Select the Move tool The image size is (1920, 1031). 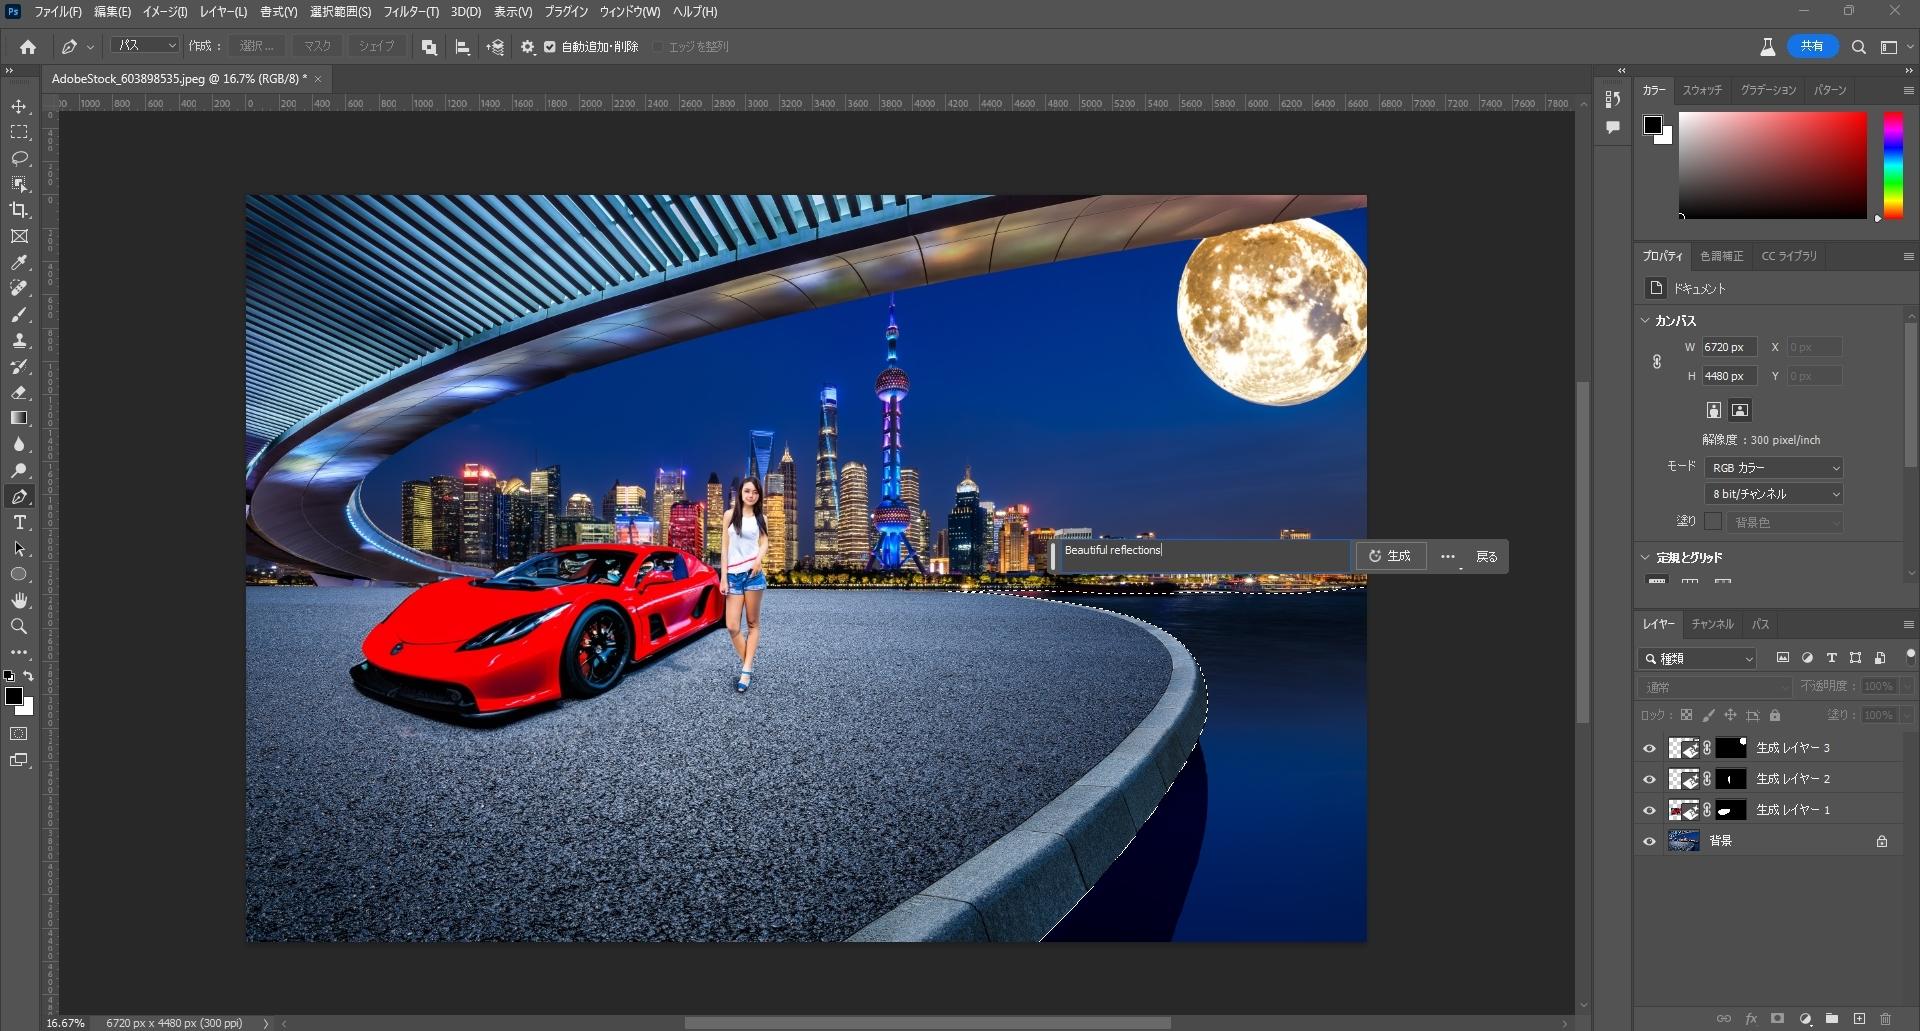[x=19, y=106]
